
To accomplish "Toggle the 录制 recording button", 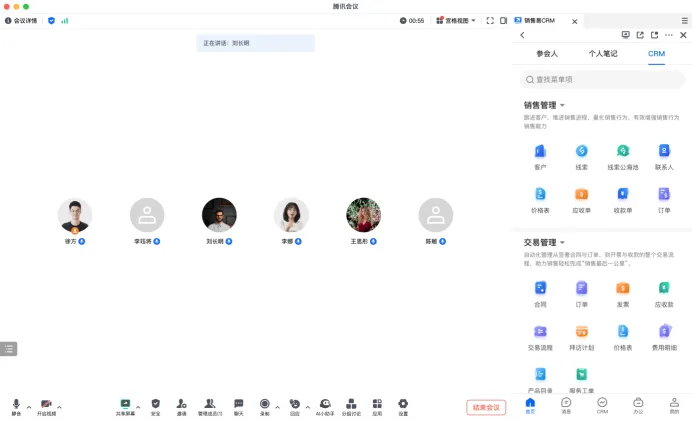I will click(x=265, y=404).
